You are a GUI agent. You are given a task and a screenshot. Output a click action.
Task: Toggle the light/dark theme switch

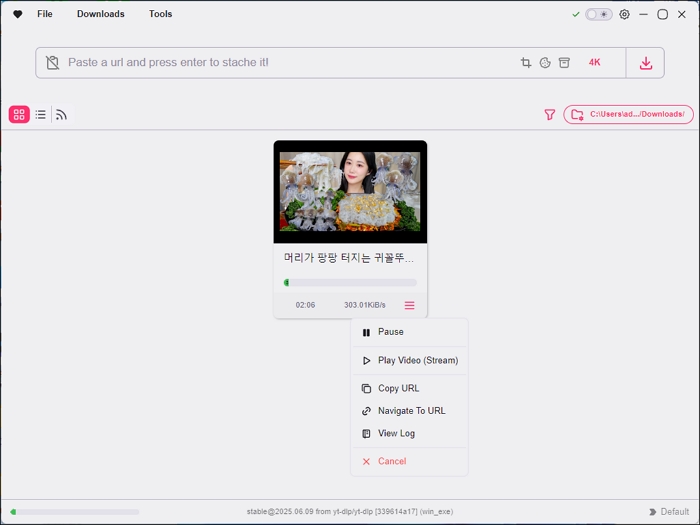(599, 14)
